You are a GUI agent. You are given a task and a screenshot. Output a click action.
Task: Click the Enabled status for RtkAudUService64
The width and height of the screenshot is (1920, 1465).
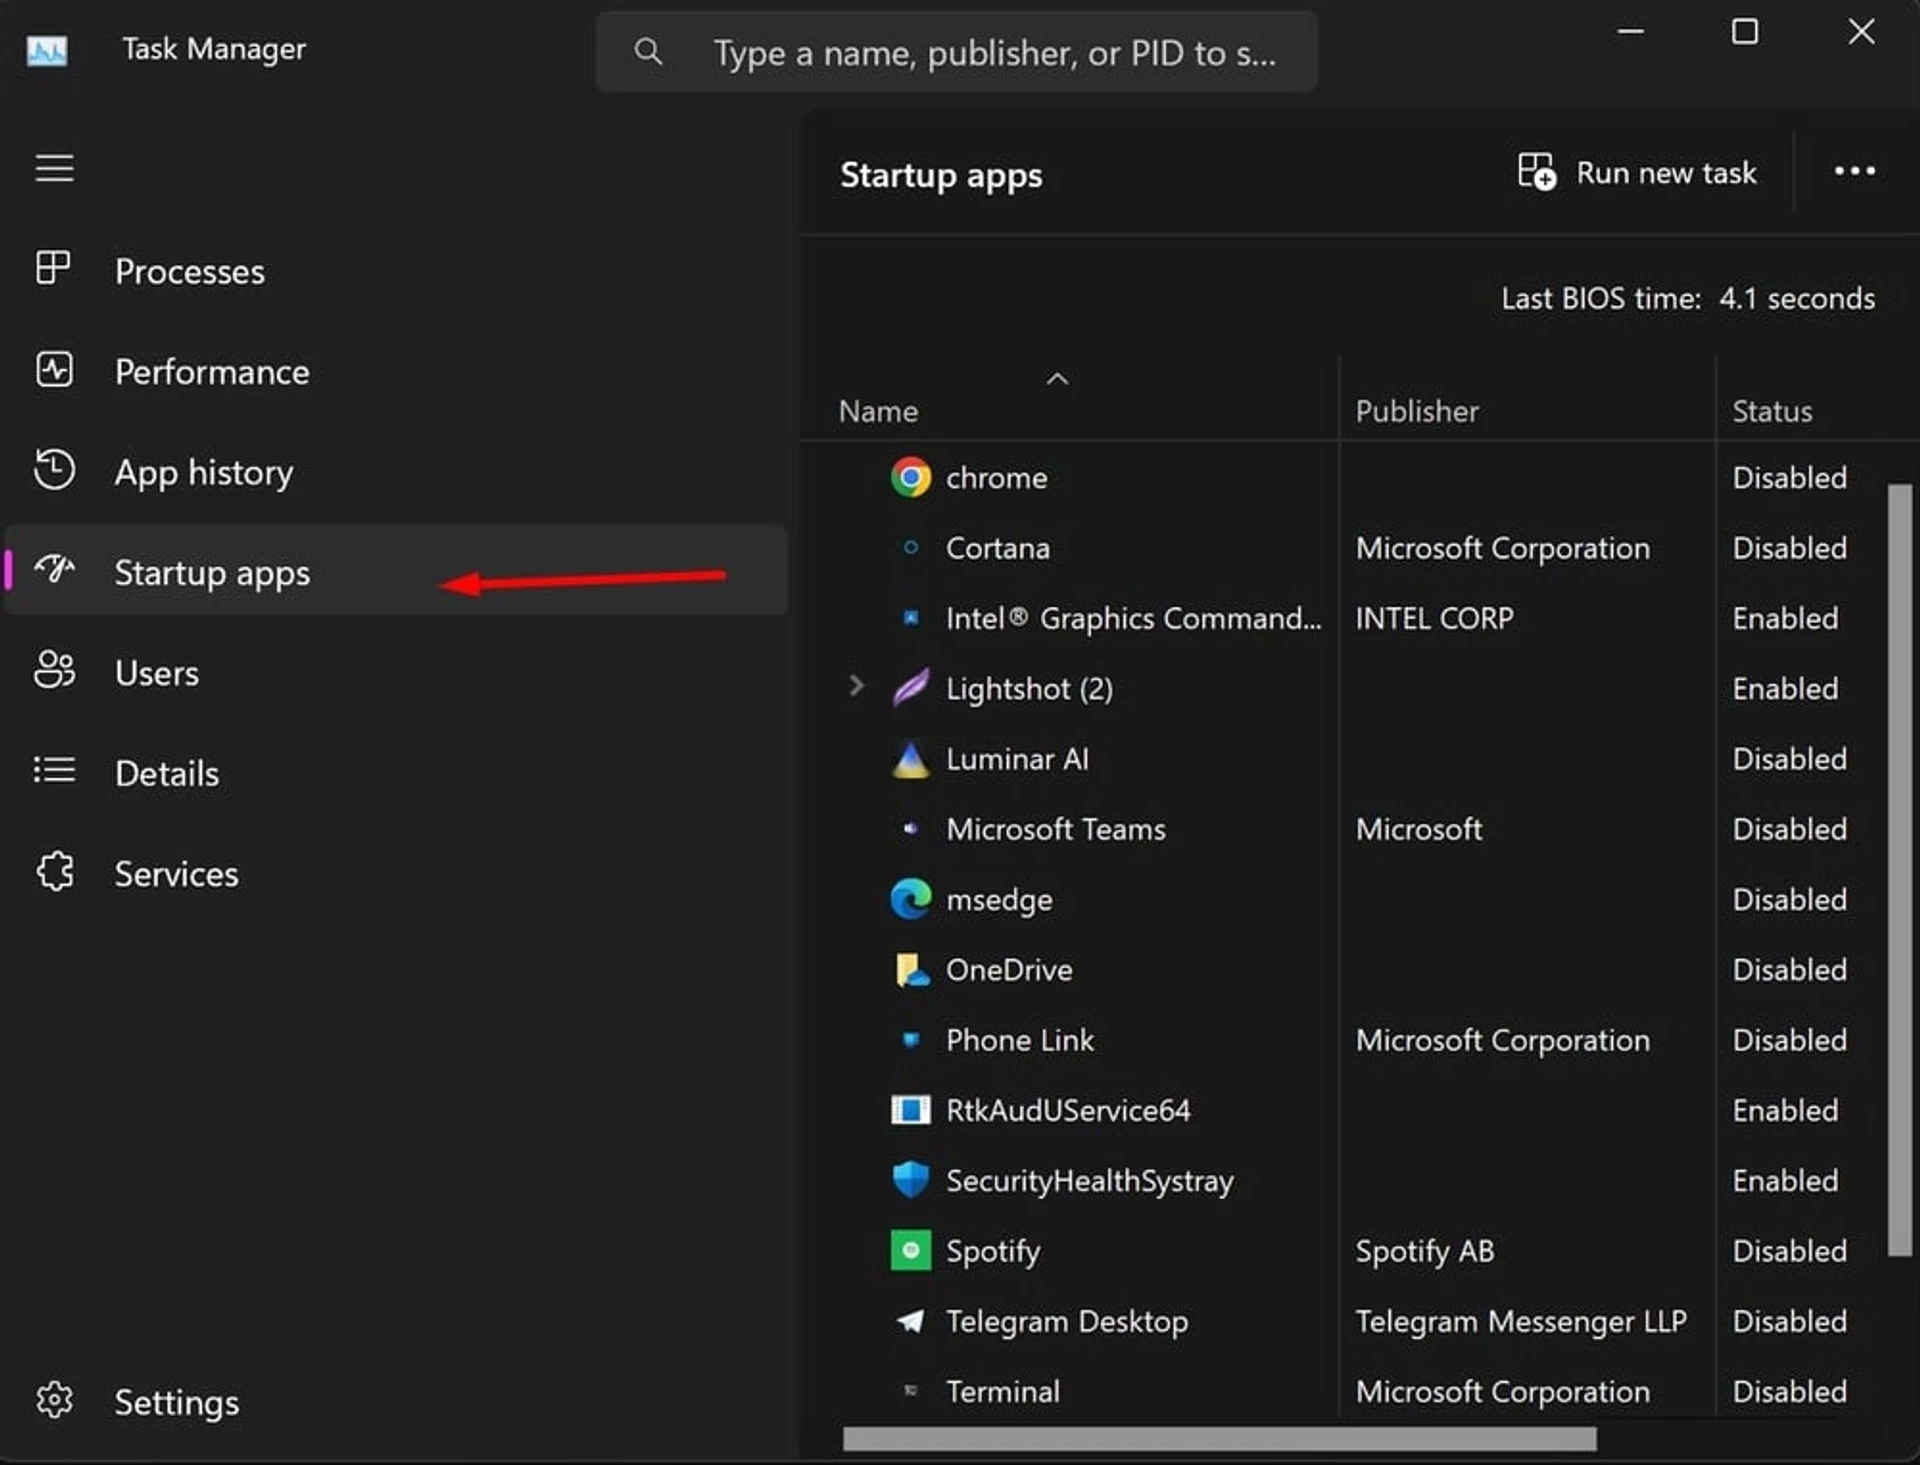(x=1785, y=1110)
